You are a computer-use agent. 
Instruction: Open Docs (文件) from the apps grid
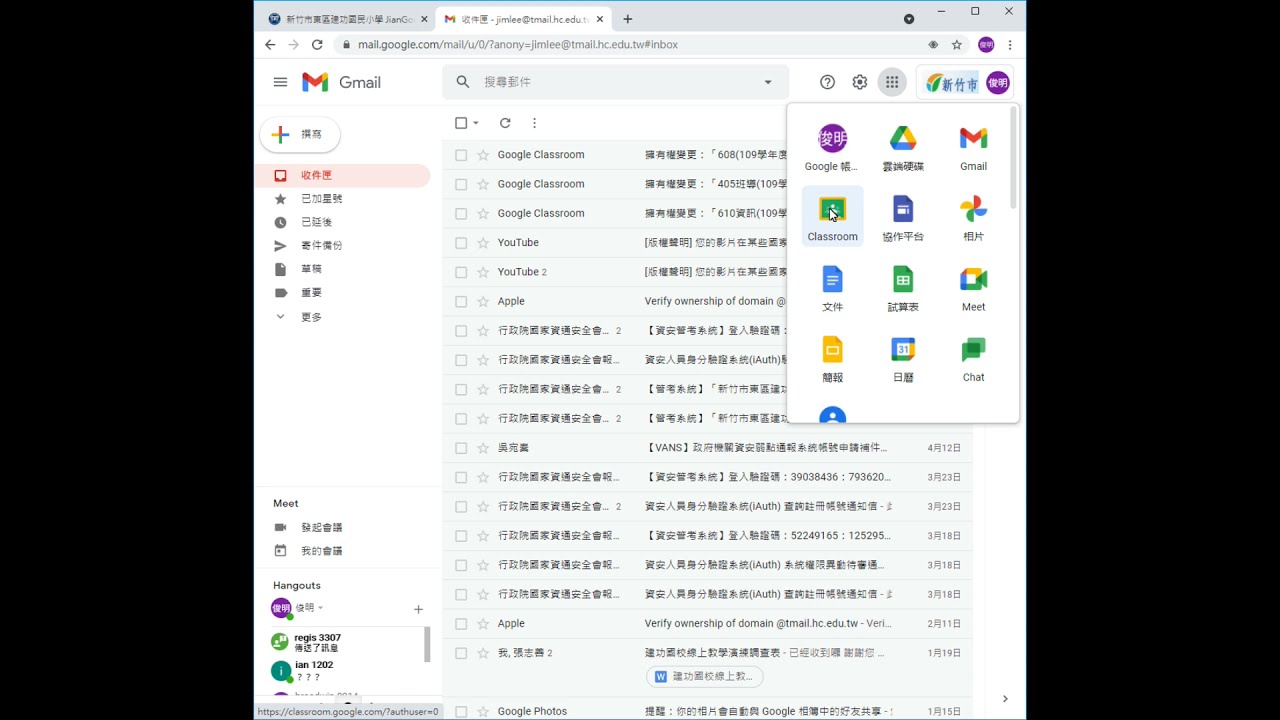tap(832, 289)
